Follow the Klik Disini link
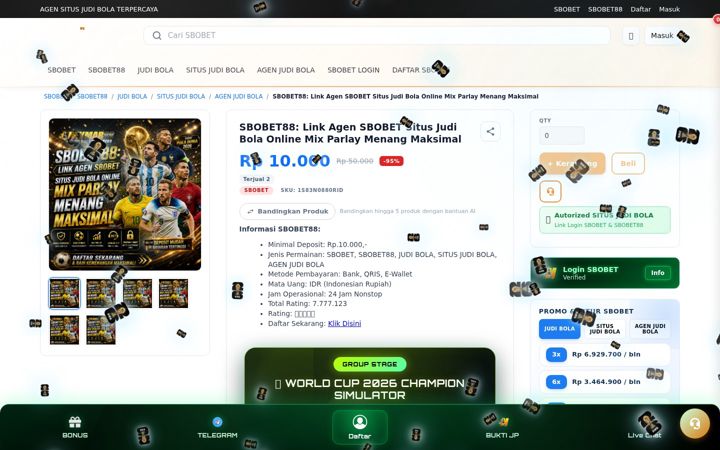 coord(344,323)
